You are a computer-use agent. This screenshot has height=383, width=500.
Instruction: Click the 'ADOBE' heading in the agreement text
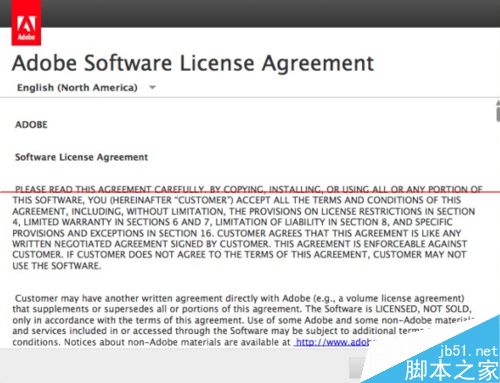coord(31,125)
